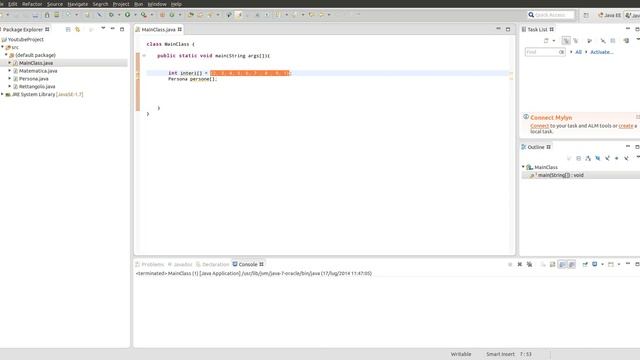Screen dimensions: 640x360
Task: Open the Run dropdown arrow in toolbar
Action: 135,15
